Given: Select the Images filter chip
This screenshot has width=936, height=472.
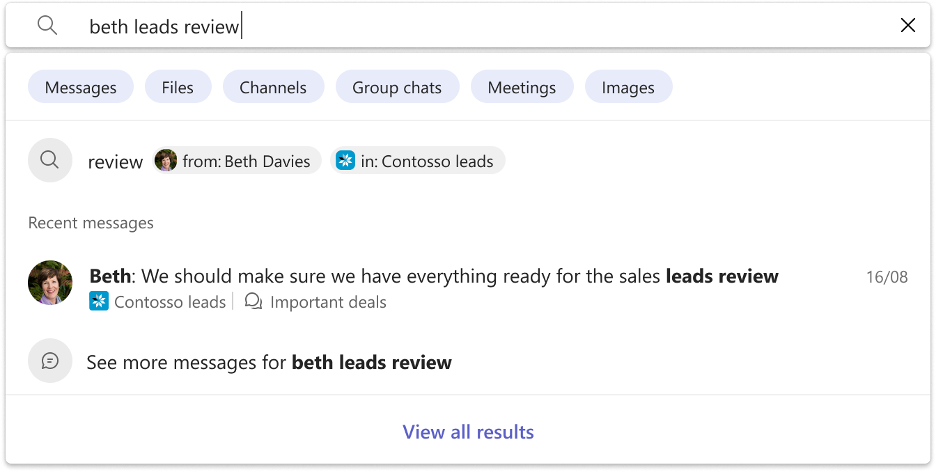Looking at the screenshot, I should click(x=628, y=87).
